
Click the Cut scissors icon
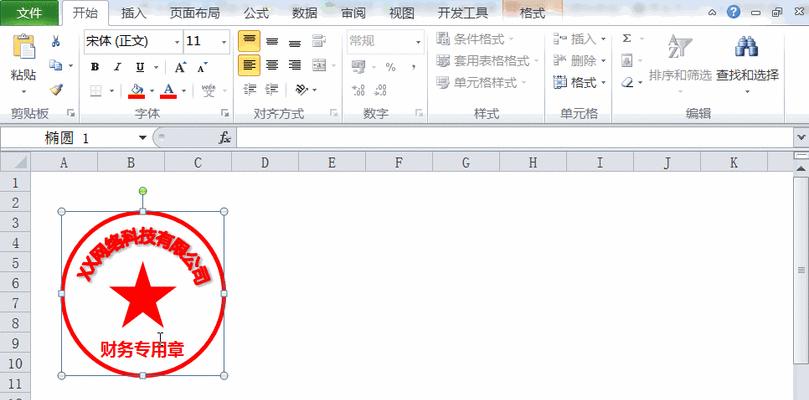pyautogui.click(x=56, y=42)
